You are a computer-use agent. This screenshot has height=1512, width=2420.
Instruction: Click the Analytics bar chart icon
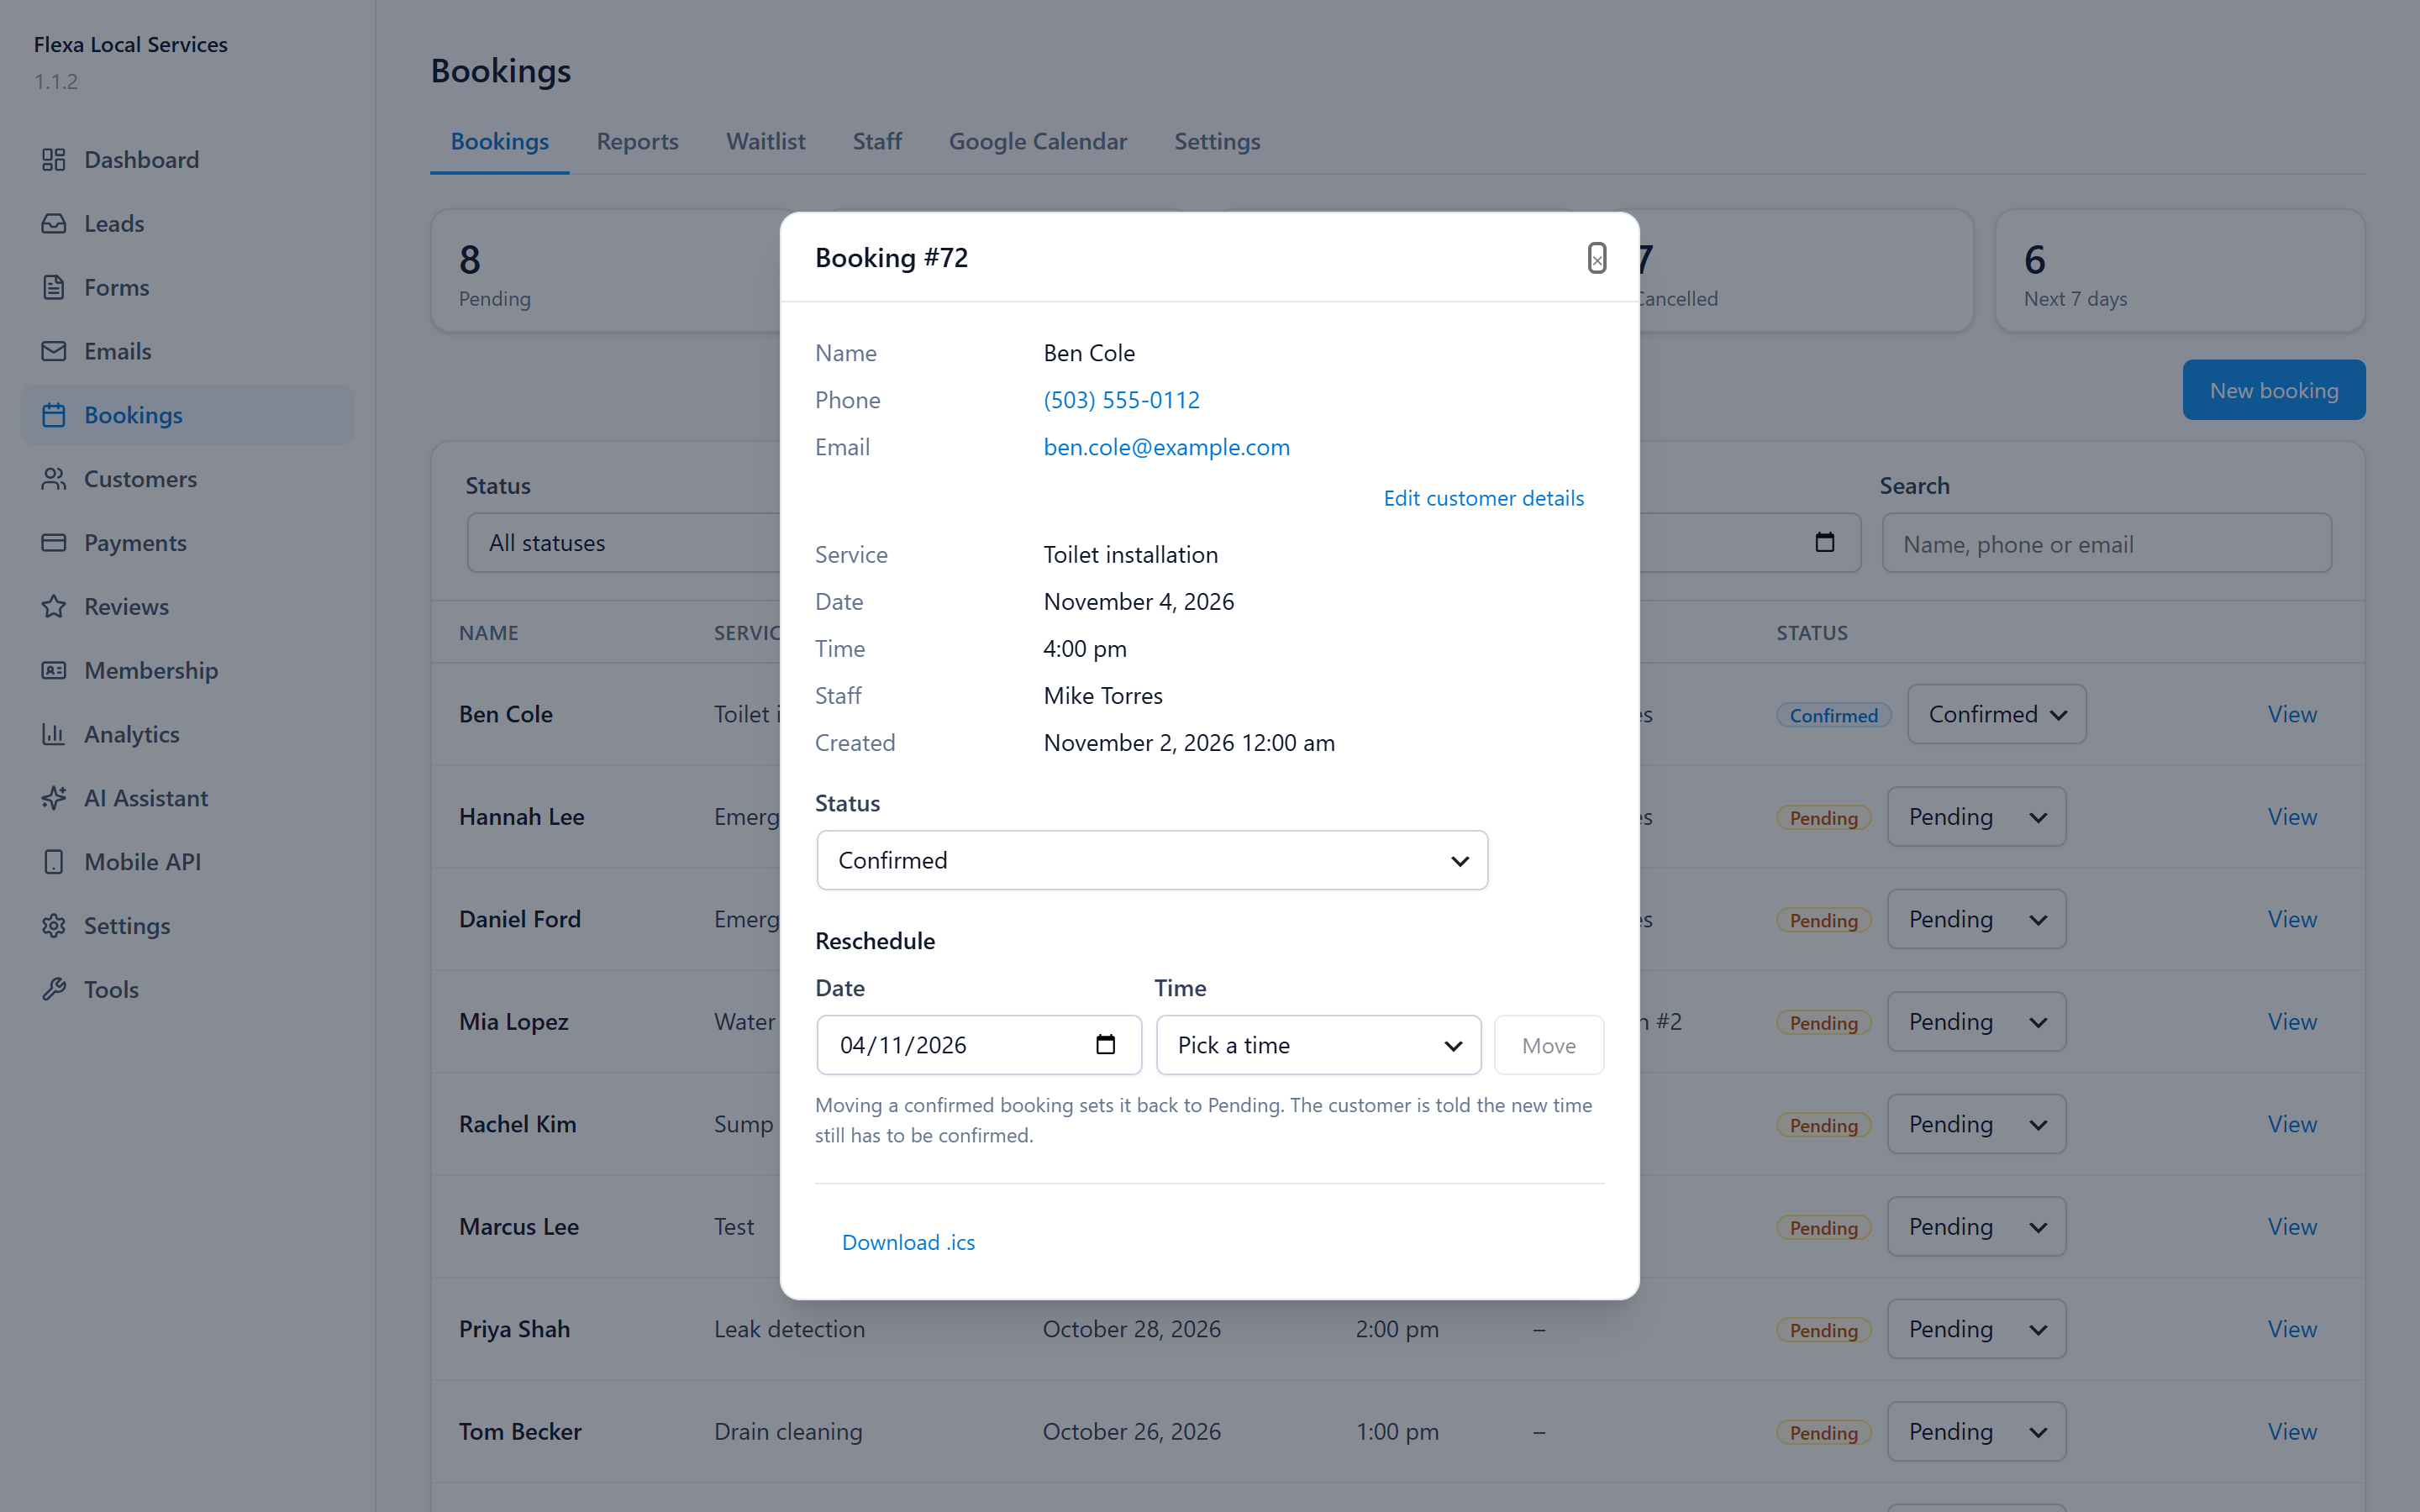(x=54, y=735)
